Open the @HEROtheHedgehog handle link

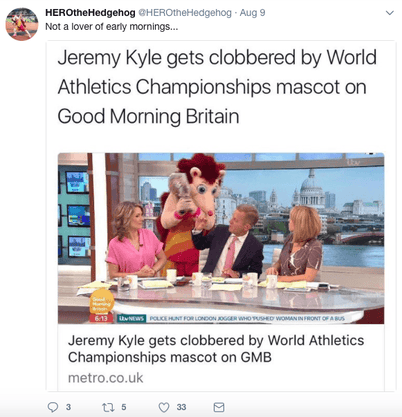185,13
